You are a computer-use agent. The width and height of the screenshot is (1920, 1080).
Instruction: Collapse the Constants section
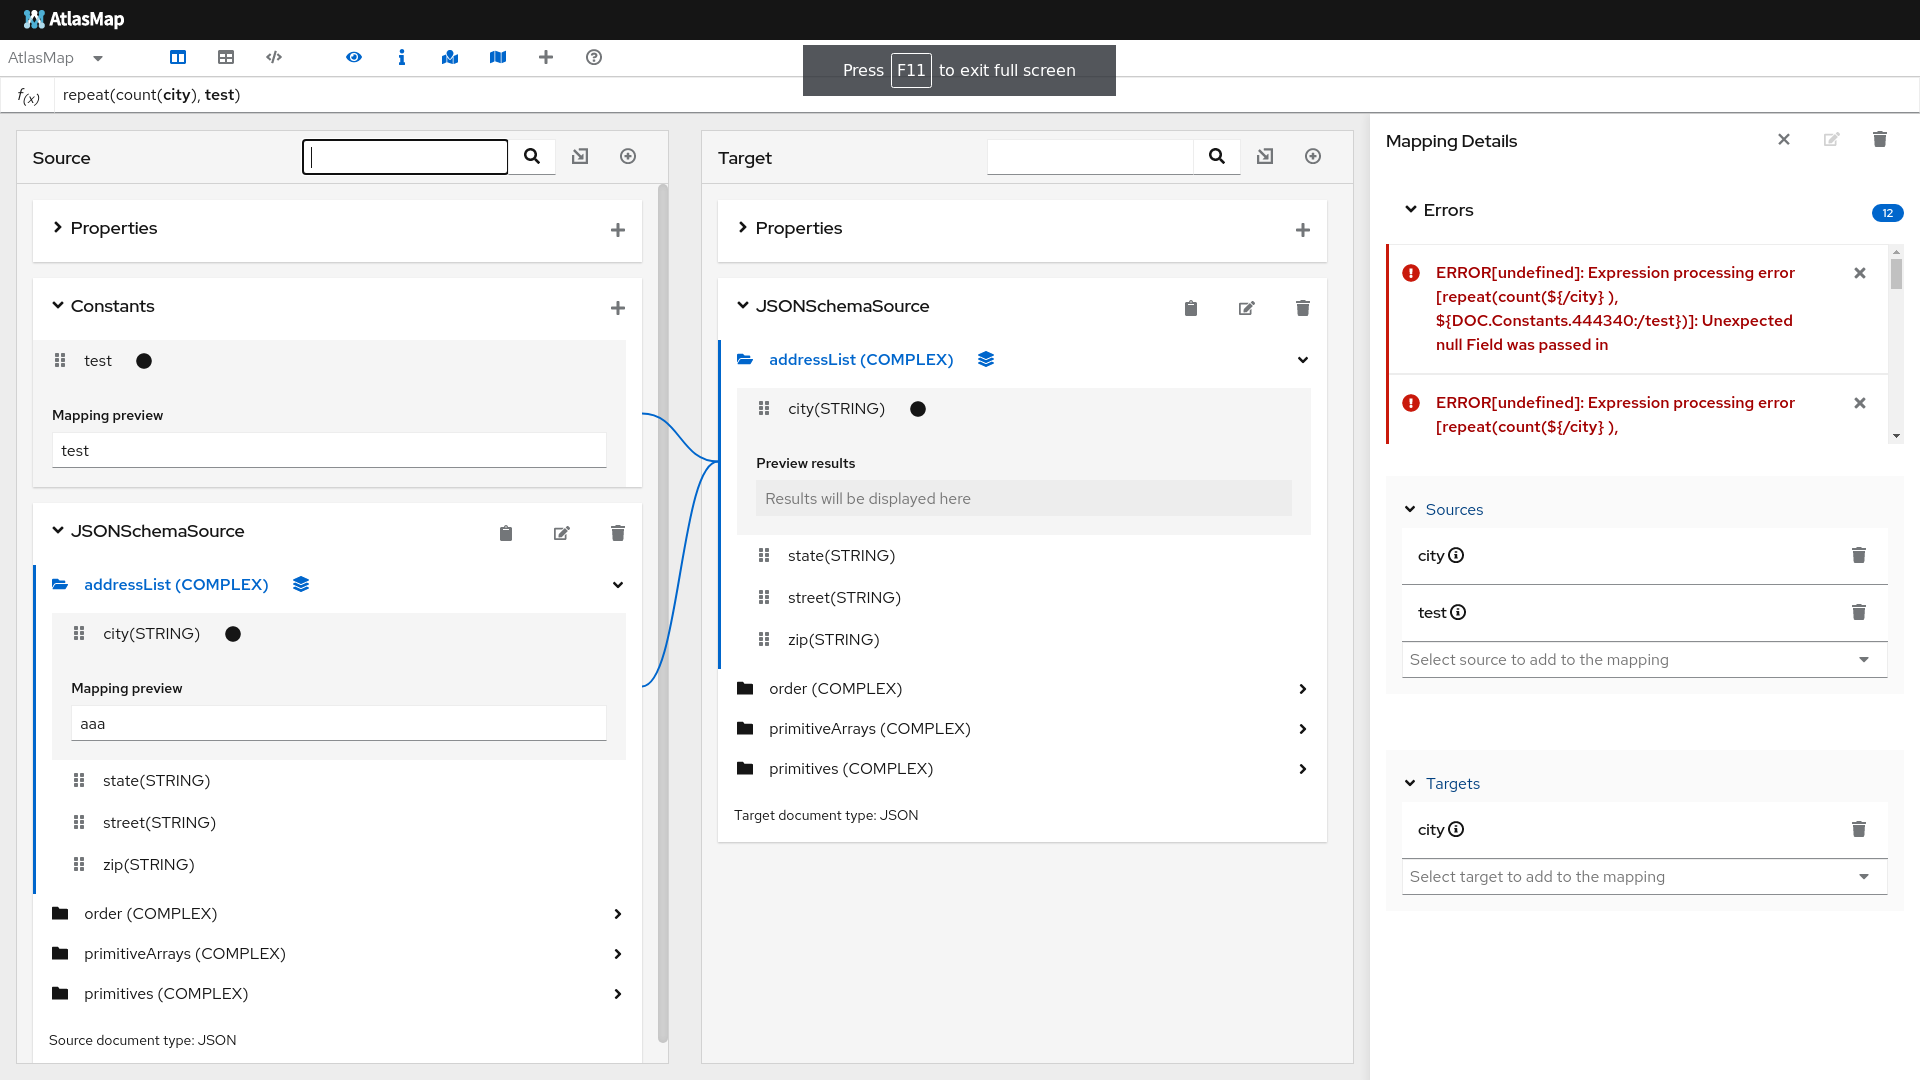tap(58, 306)
